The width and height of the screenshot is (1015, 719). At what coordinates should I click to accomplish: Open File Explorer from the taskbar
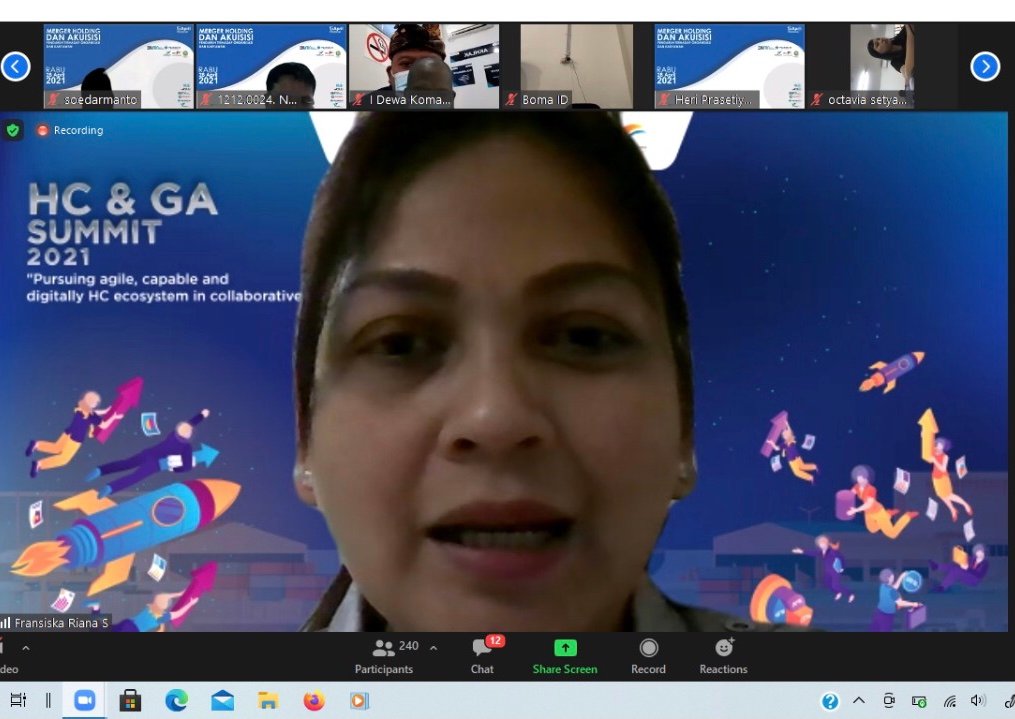268,701
